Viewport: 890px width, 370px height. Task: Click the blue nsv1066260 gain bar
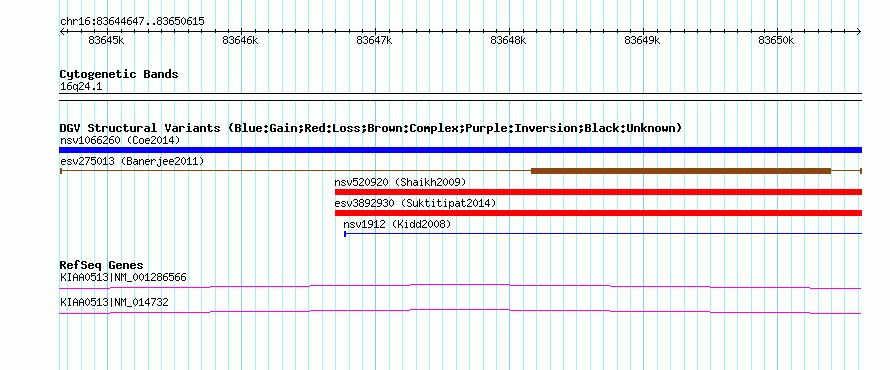(460, 150)
